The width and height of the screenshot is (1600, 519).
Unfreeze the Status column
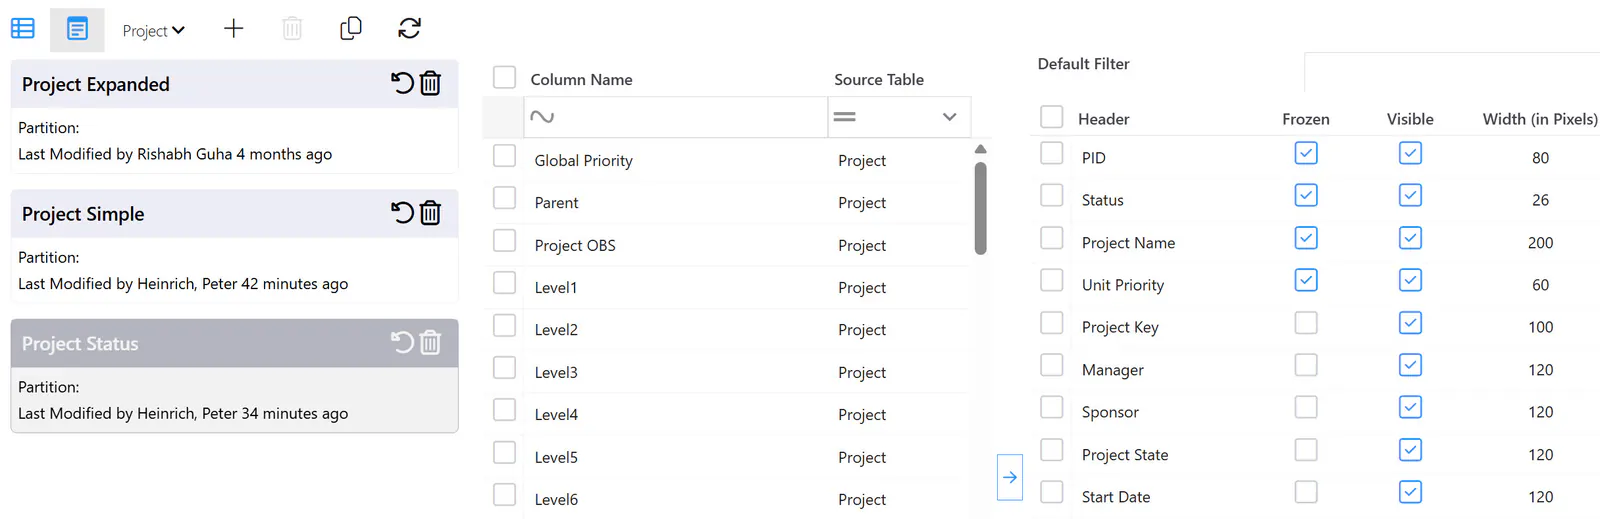point(1306,195)
